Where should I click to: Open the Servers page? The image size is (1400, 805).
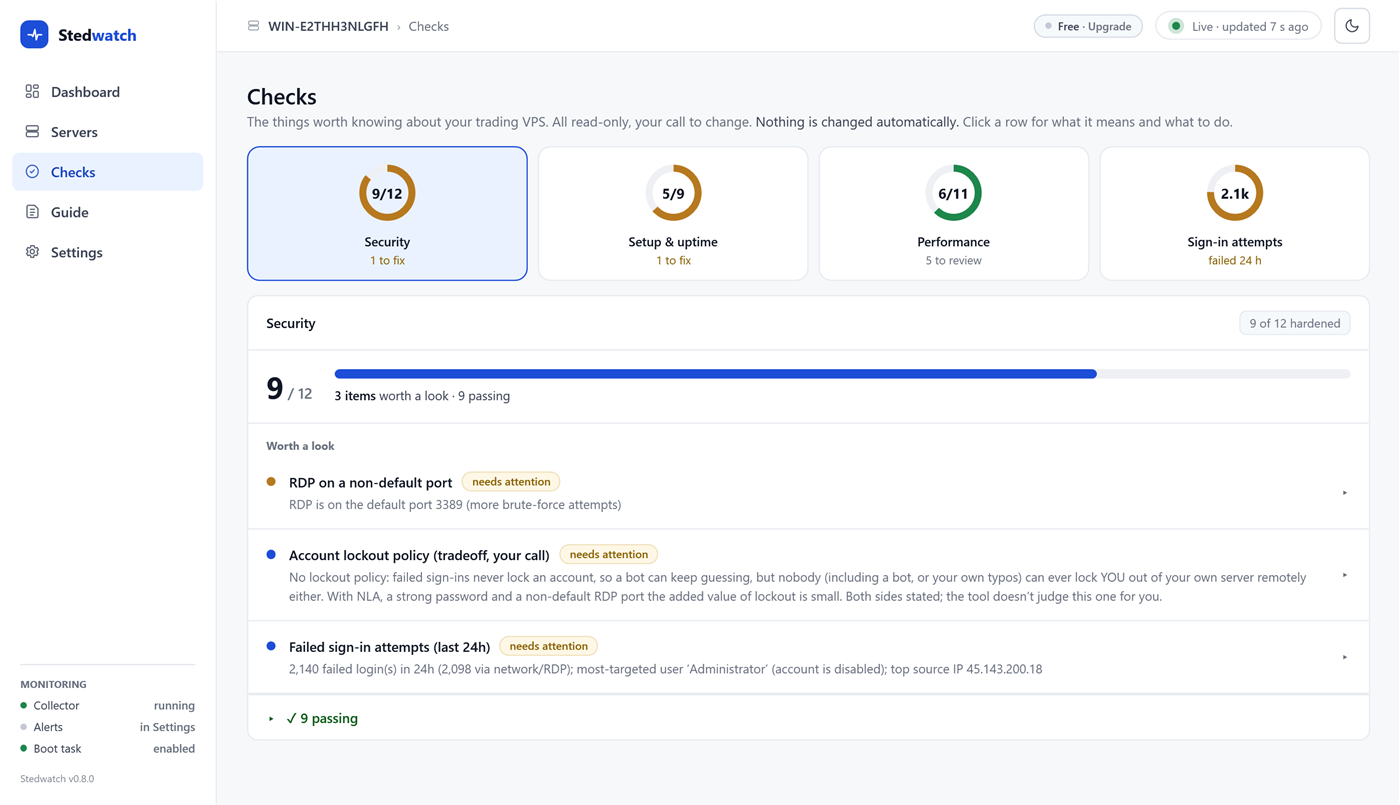[x=107, y=131]
